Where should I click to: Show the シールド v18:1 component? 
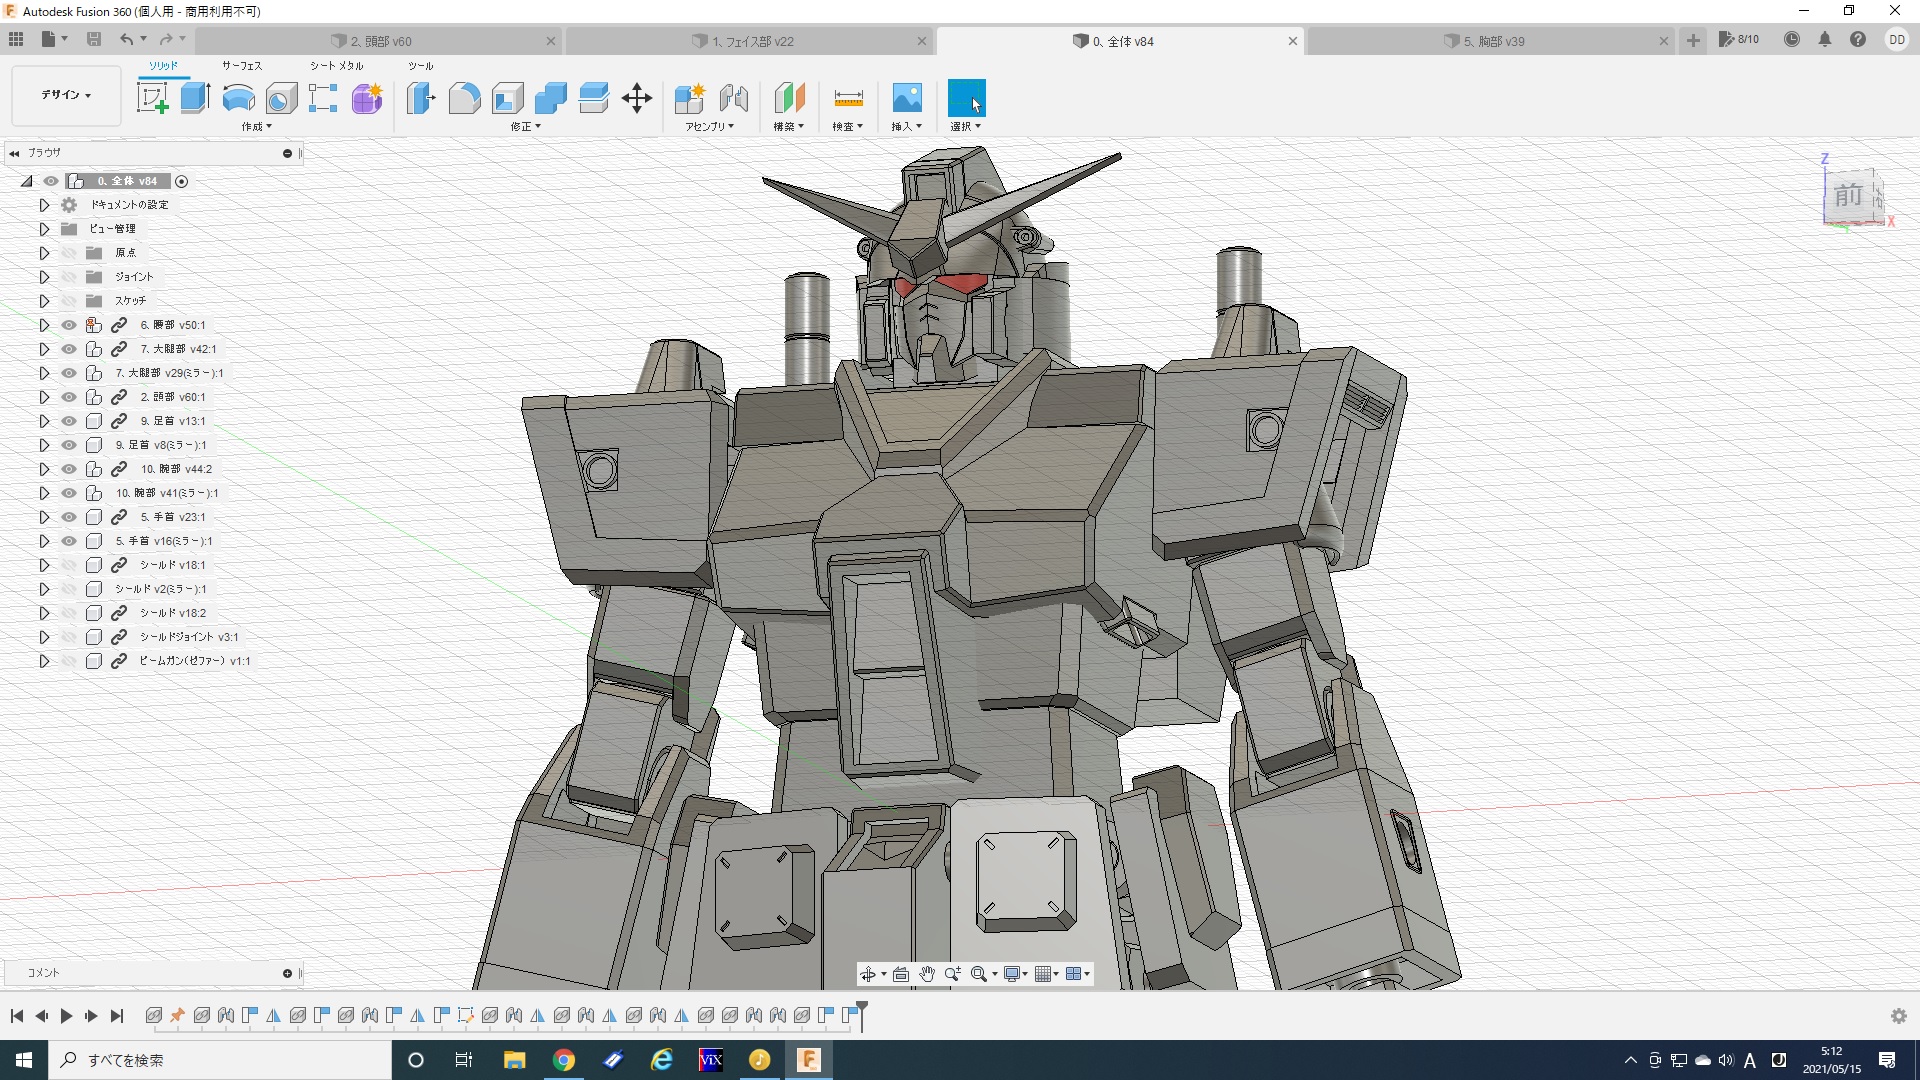(69, 565)
